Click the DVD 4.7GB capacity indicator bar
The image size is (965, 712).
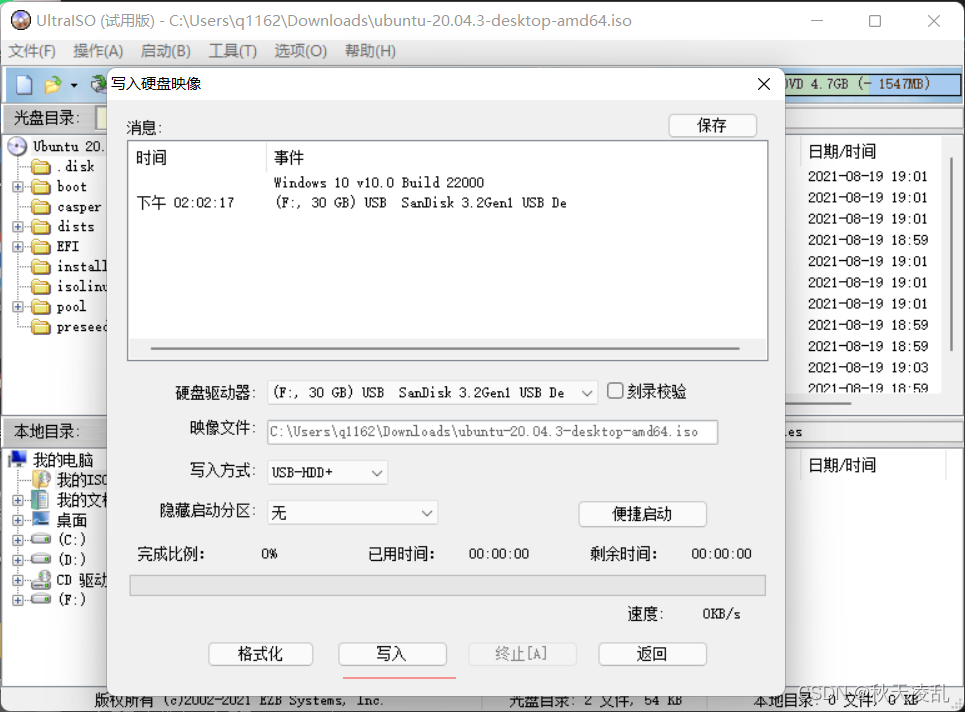tap(873, 84)
